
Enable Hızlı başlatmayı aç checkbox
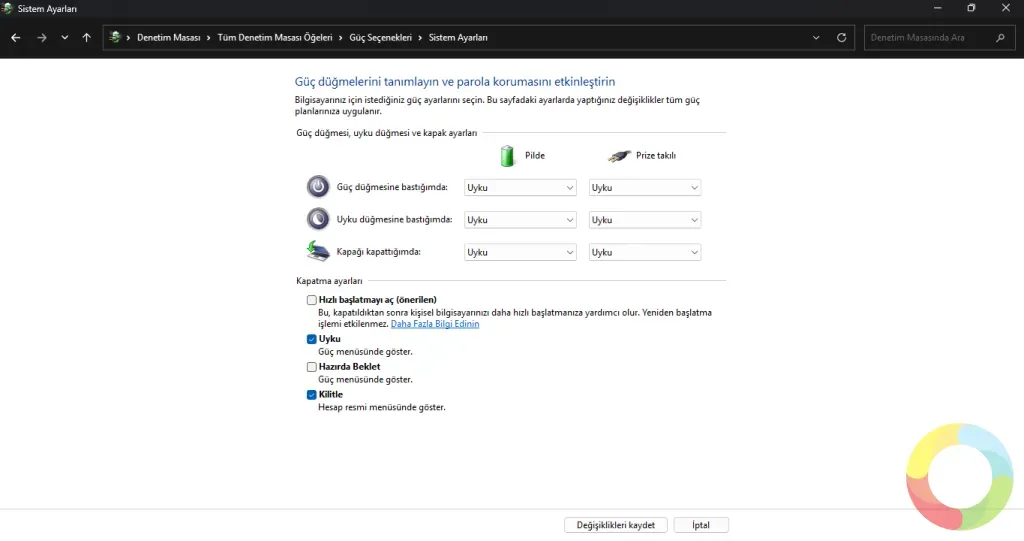(x=312, y=300)
